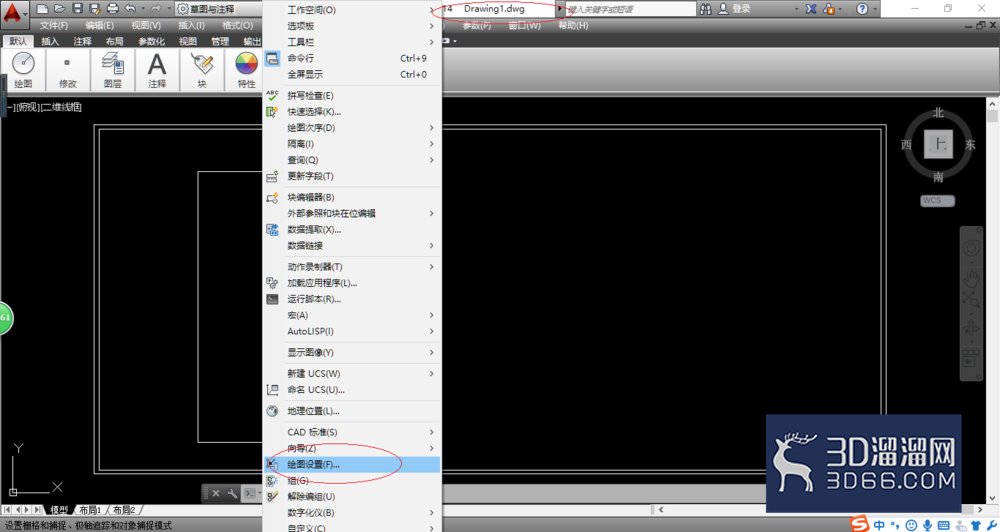
Task: Click the Redo arrow icon
Action: [x=156, y=9]
